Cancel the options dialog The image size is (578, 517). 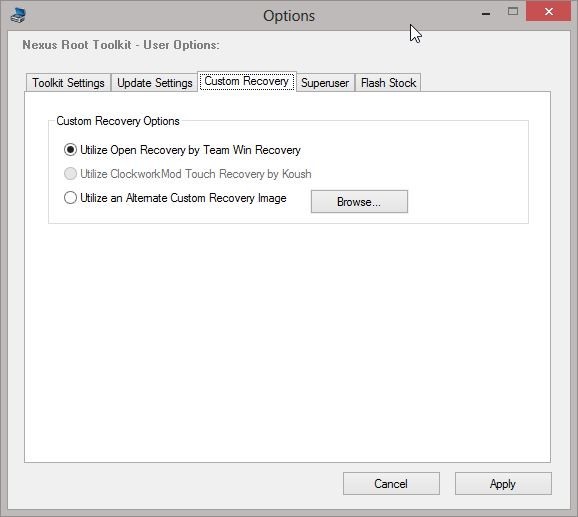pyautogui.click(x=391, y=483)
